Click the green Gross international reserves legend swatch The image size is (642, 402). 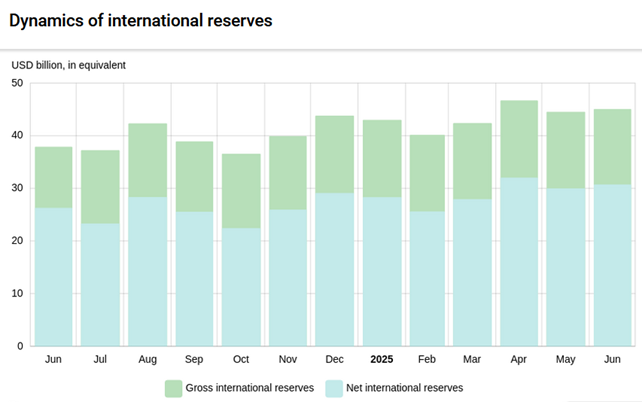pos(173,387)
